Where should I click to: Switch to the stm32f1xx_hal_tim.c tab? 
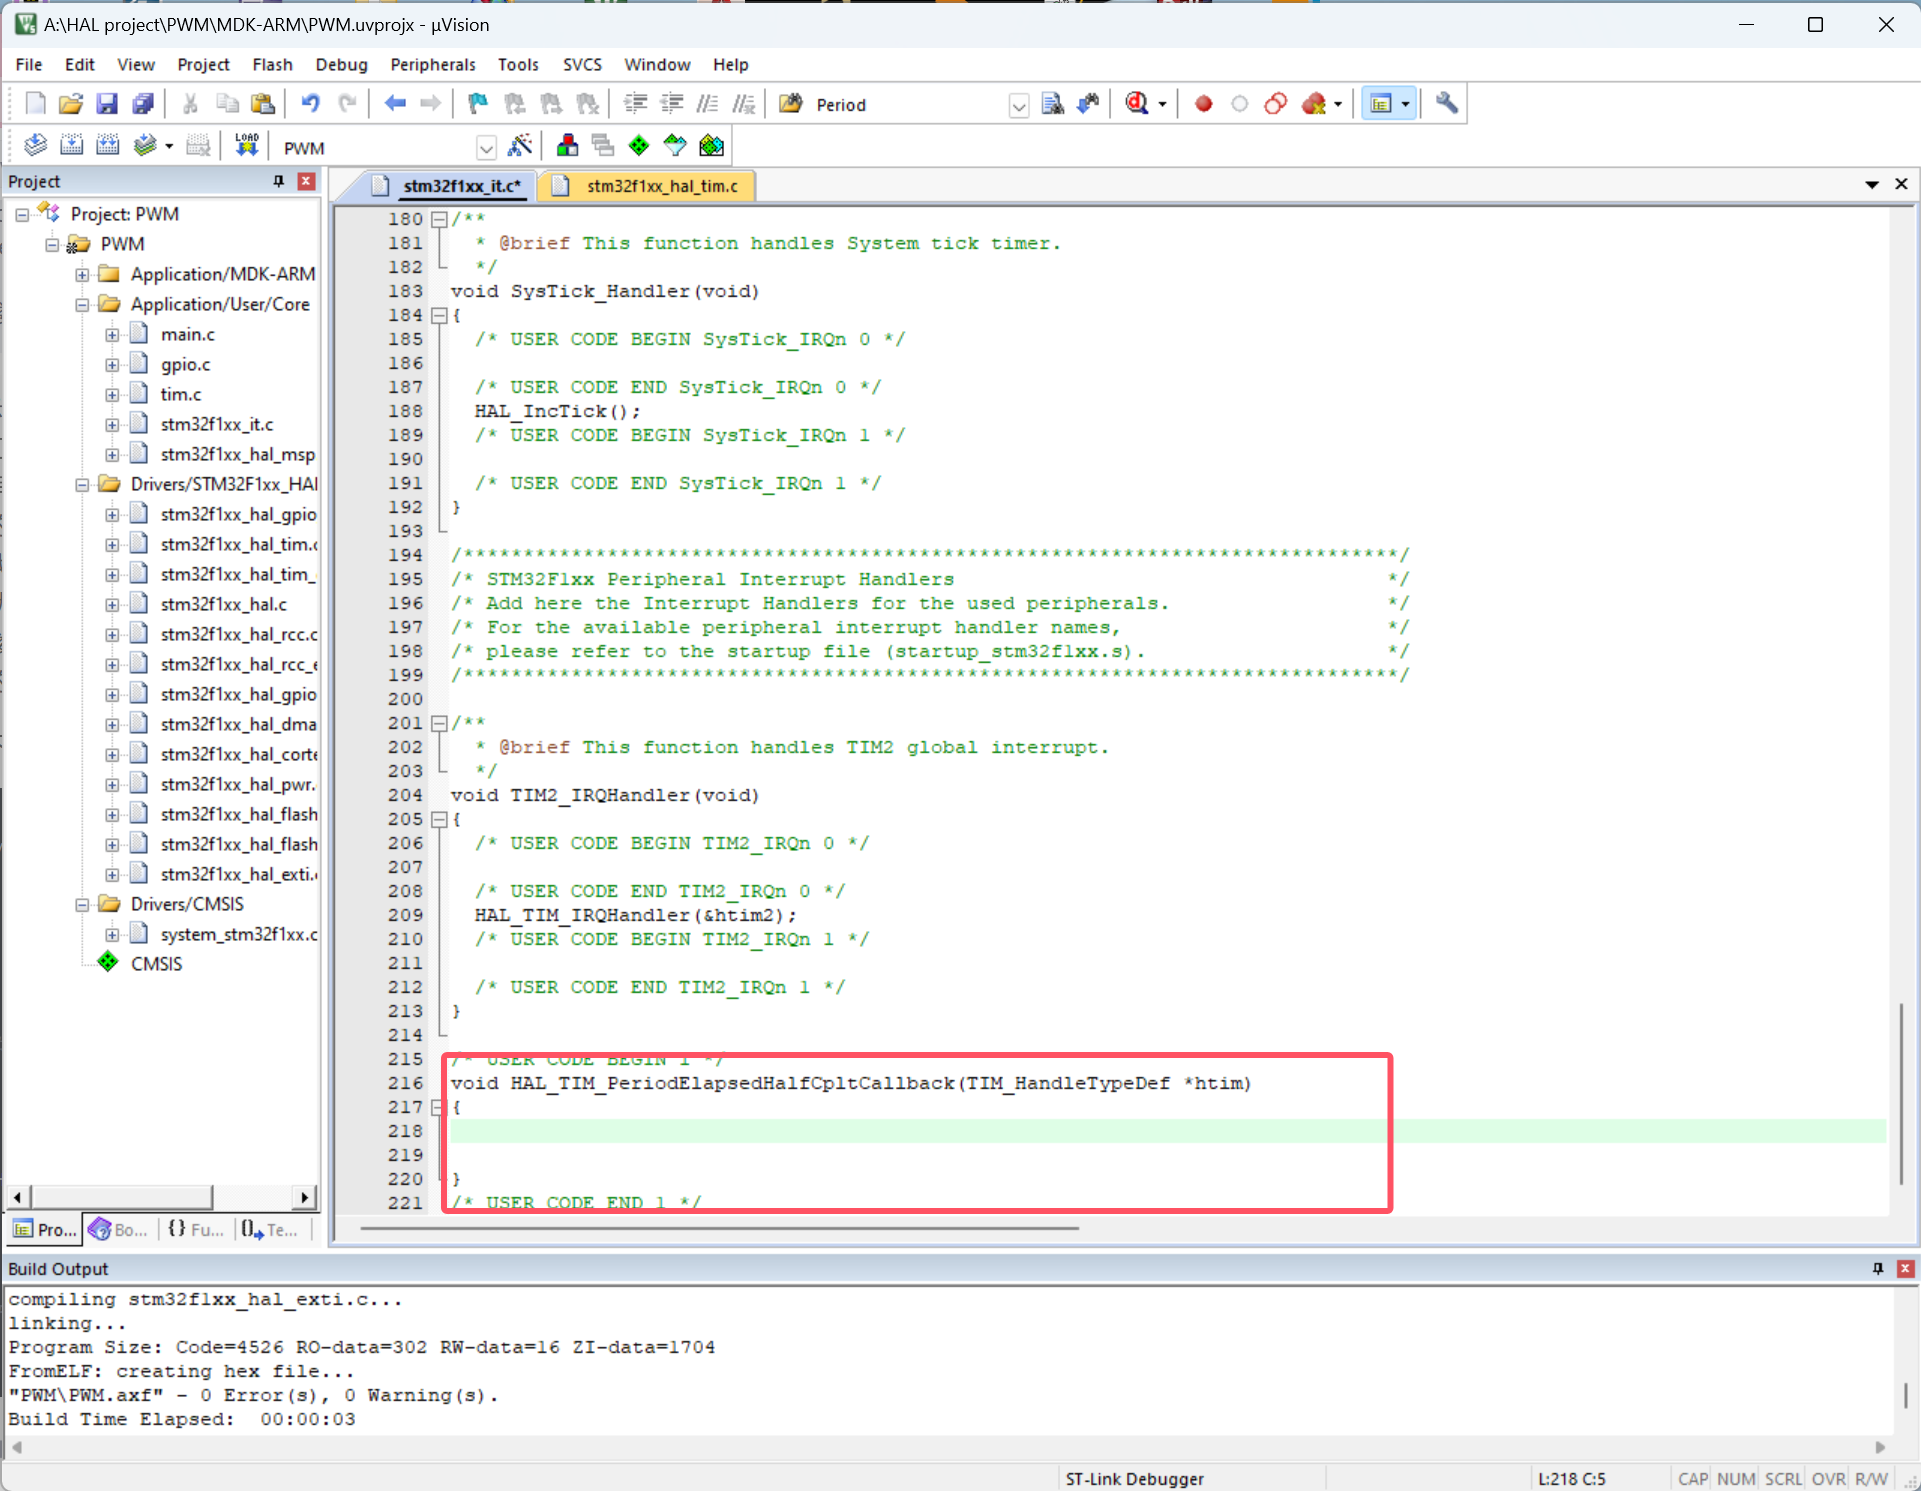(660, 185)
